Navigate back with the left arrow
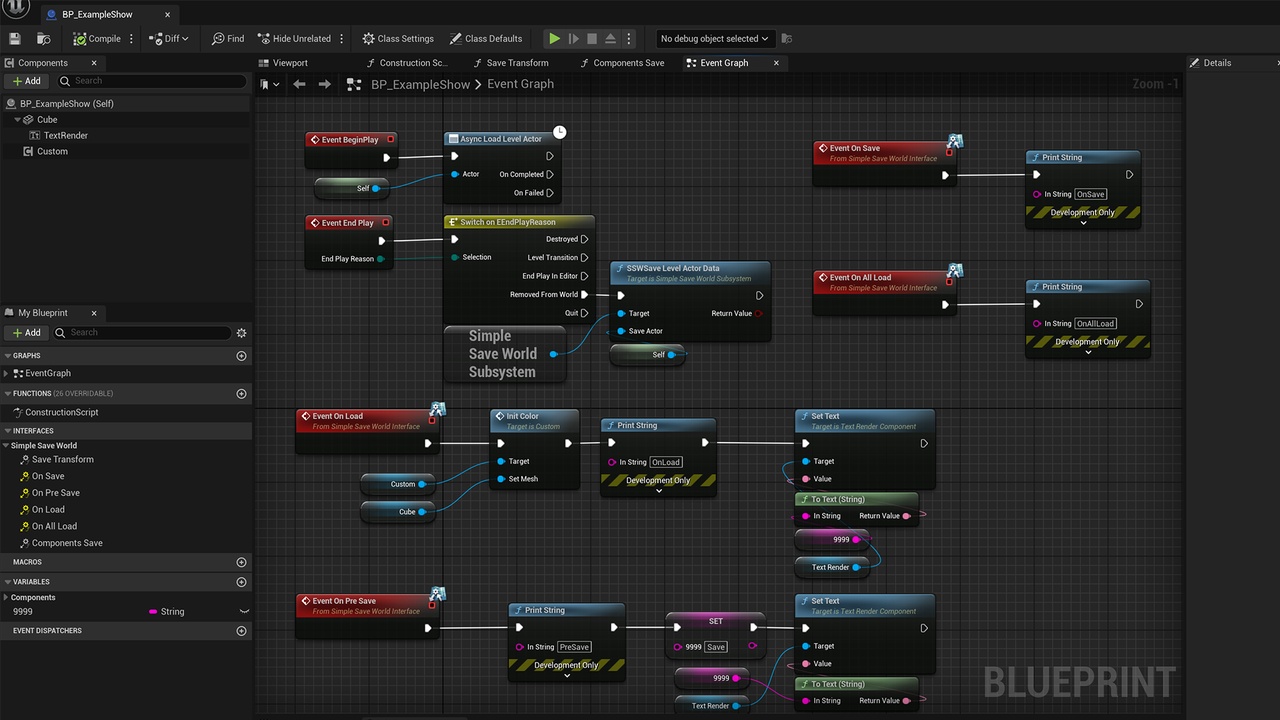Viewport: 1280px width, 720px height. pyautogui.click(x=299, y=84)
